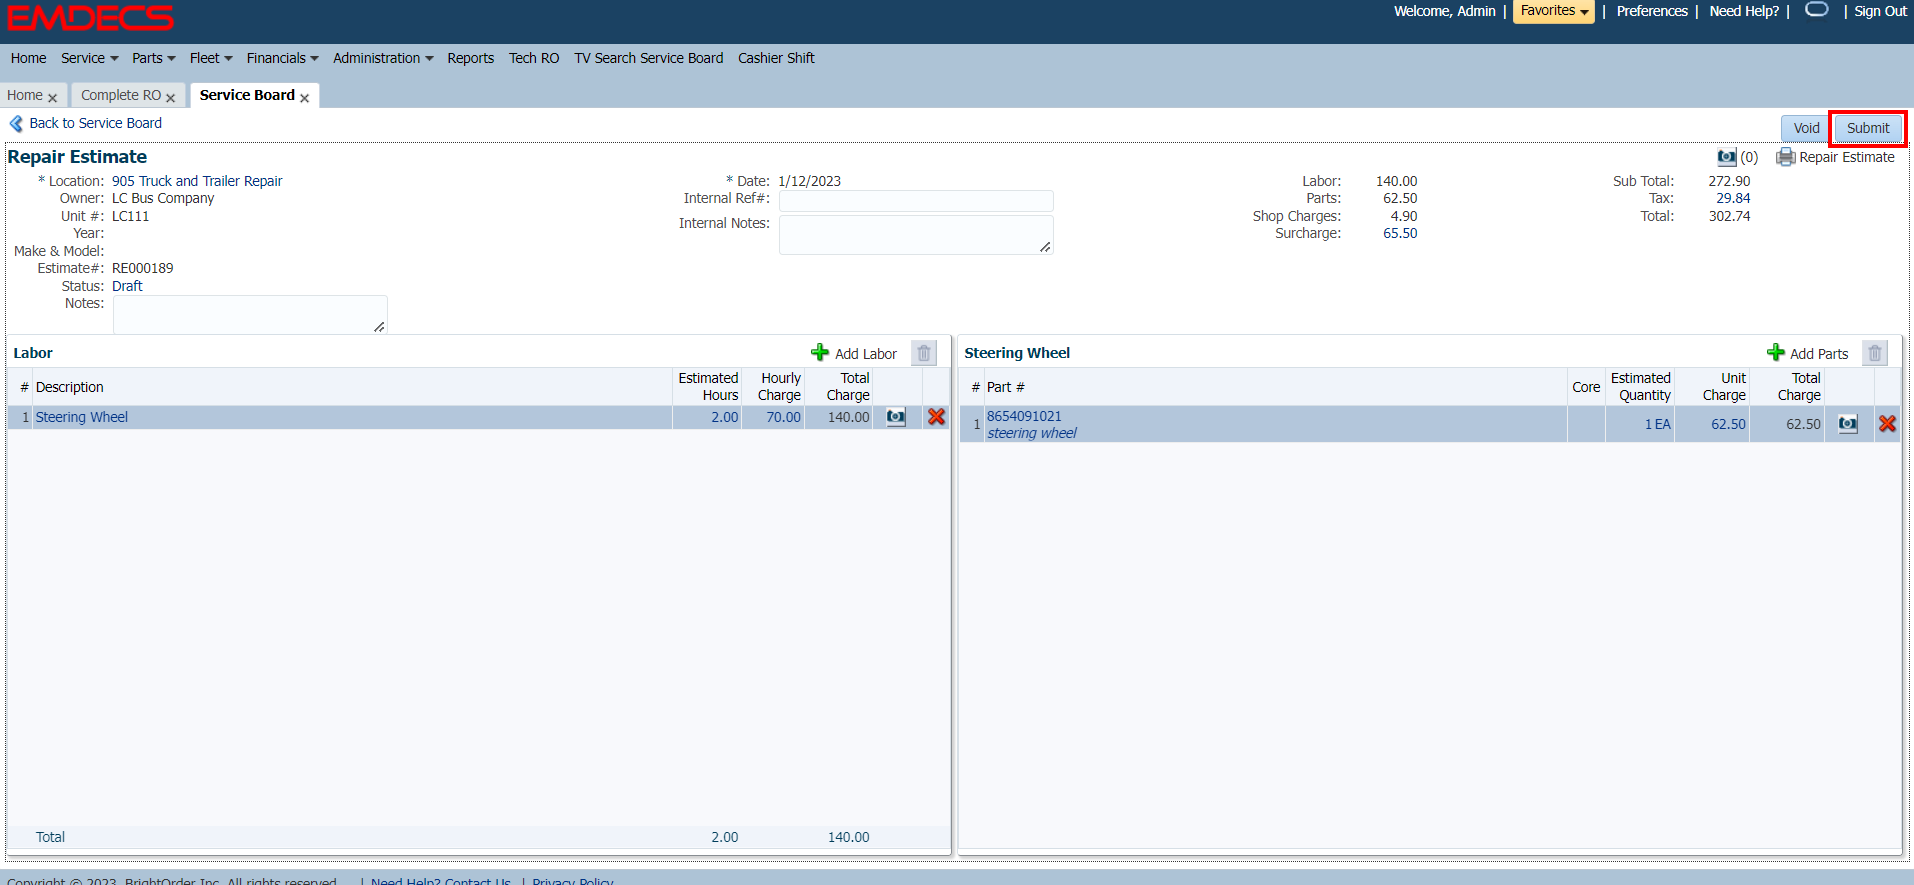Expand the Service menu
This screenshot has width=1914, height=885.
(89, 58)
